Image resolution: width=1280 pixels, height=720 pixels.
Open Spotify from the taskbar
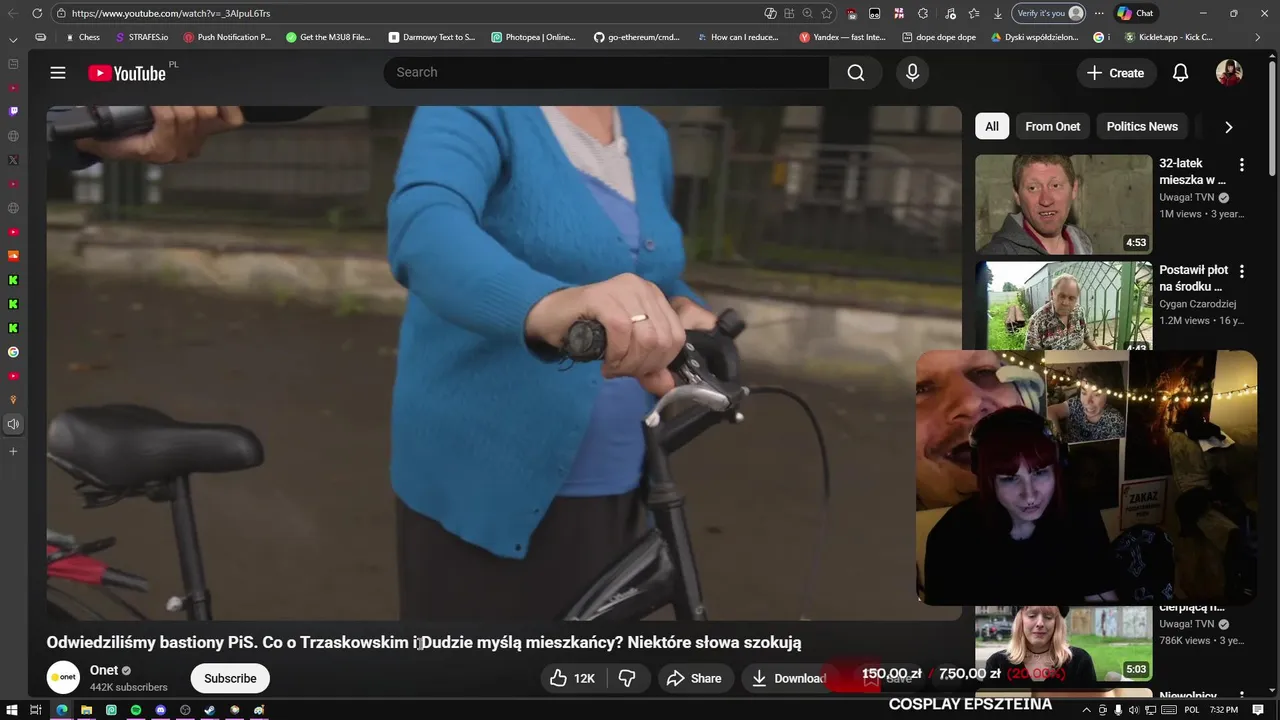136,710
